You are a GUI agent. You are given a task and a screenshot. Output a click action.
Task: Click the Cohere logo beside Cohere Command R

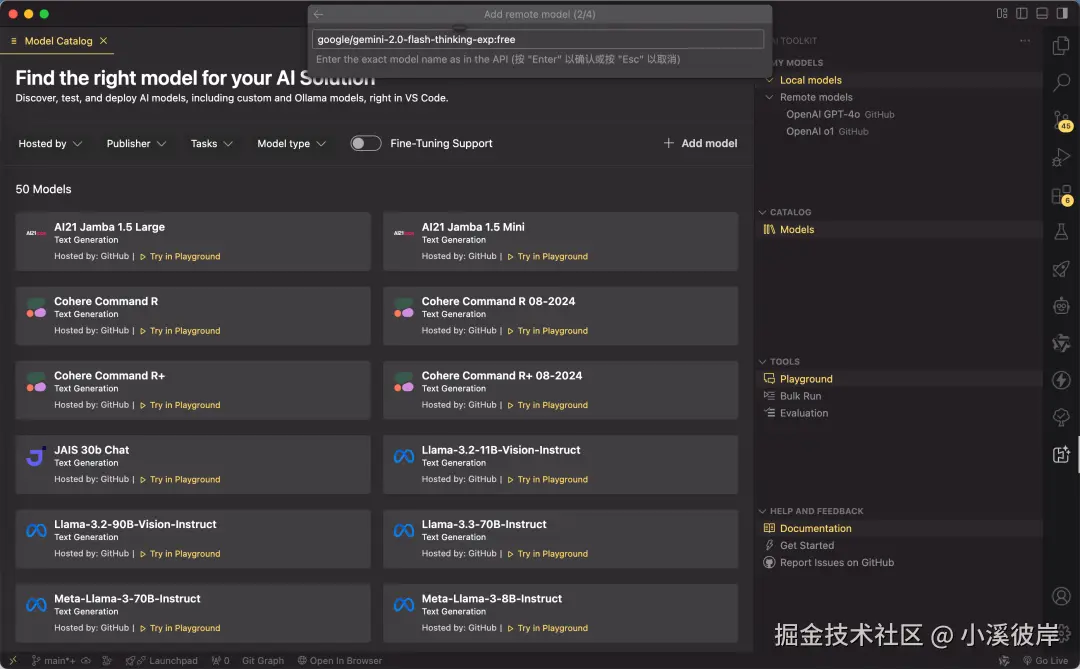[x=36, y=308]
